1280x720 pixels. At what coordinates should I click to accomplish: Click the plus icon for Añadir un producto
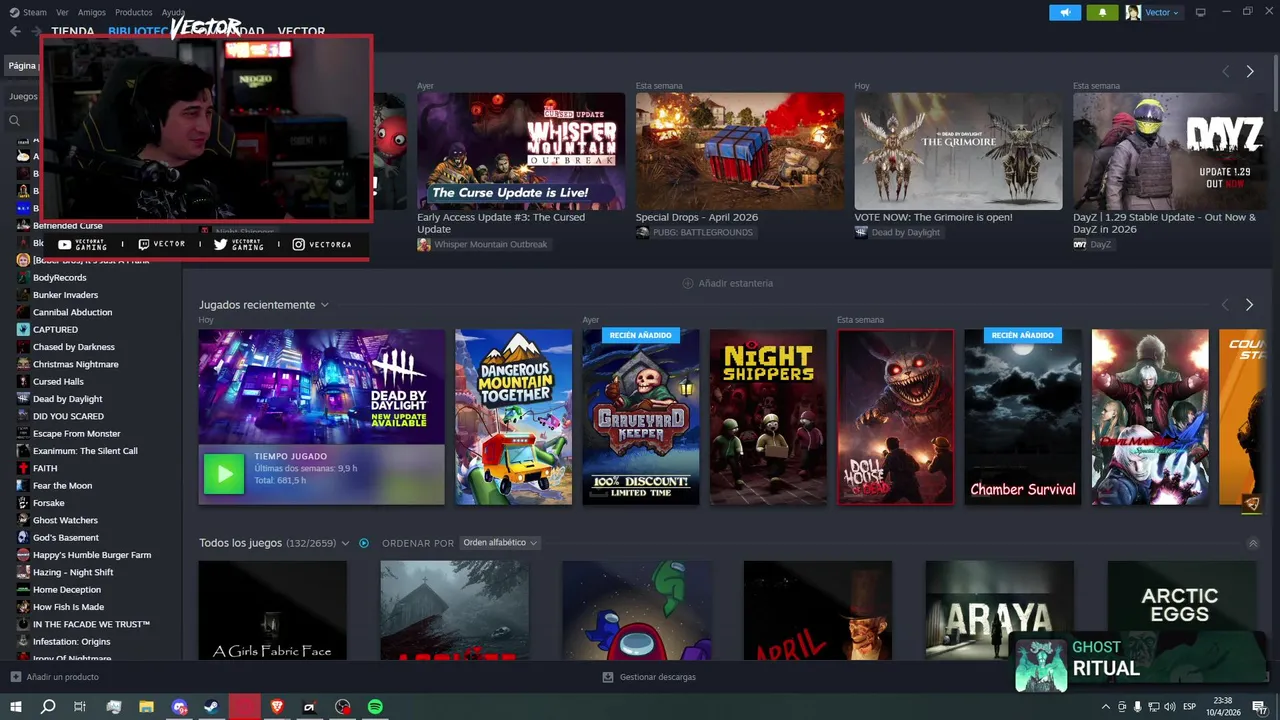[x=15, y=677]
